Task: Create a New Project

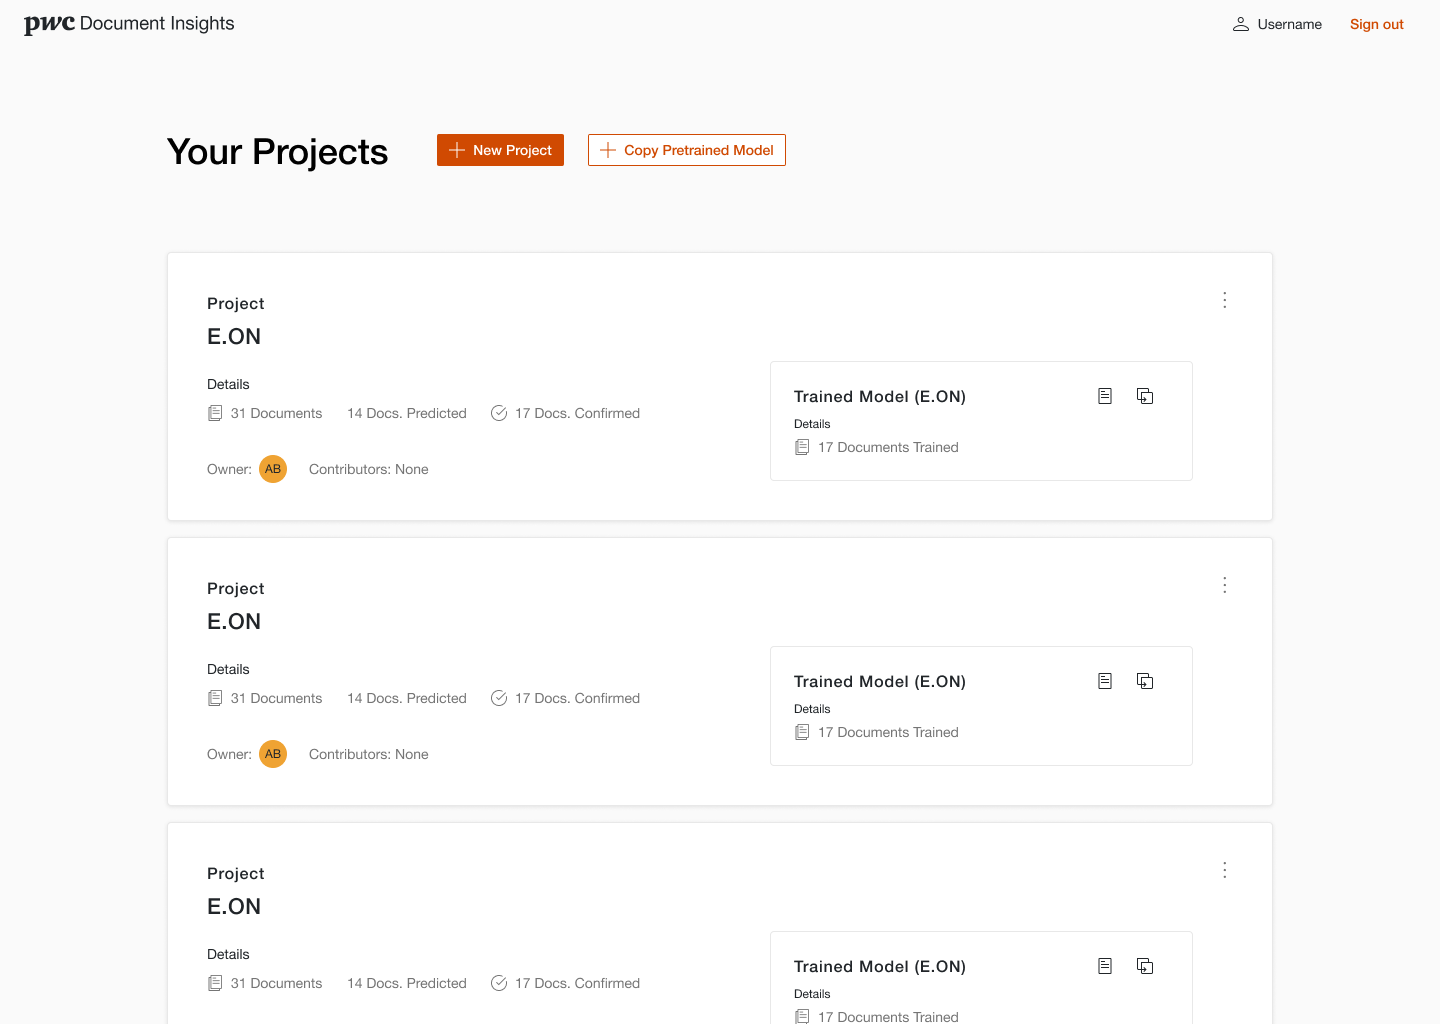Action: [500, 150]
